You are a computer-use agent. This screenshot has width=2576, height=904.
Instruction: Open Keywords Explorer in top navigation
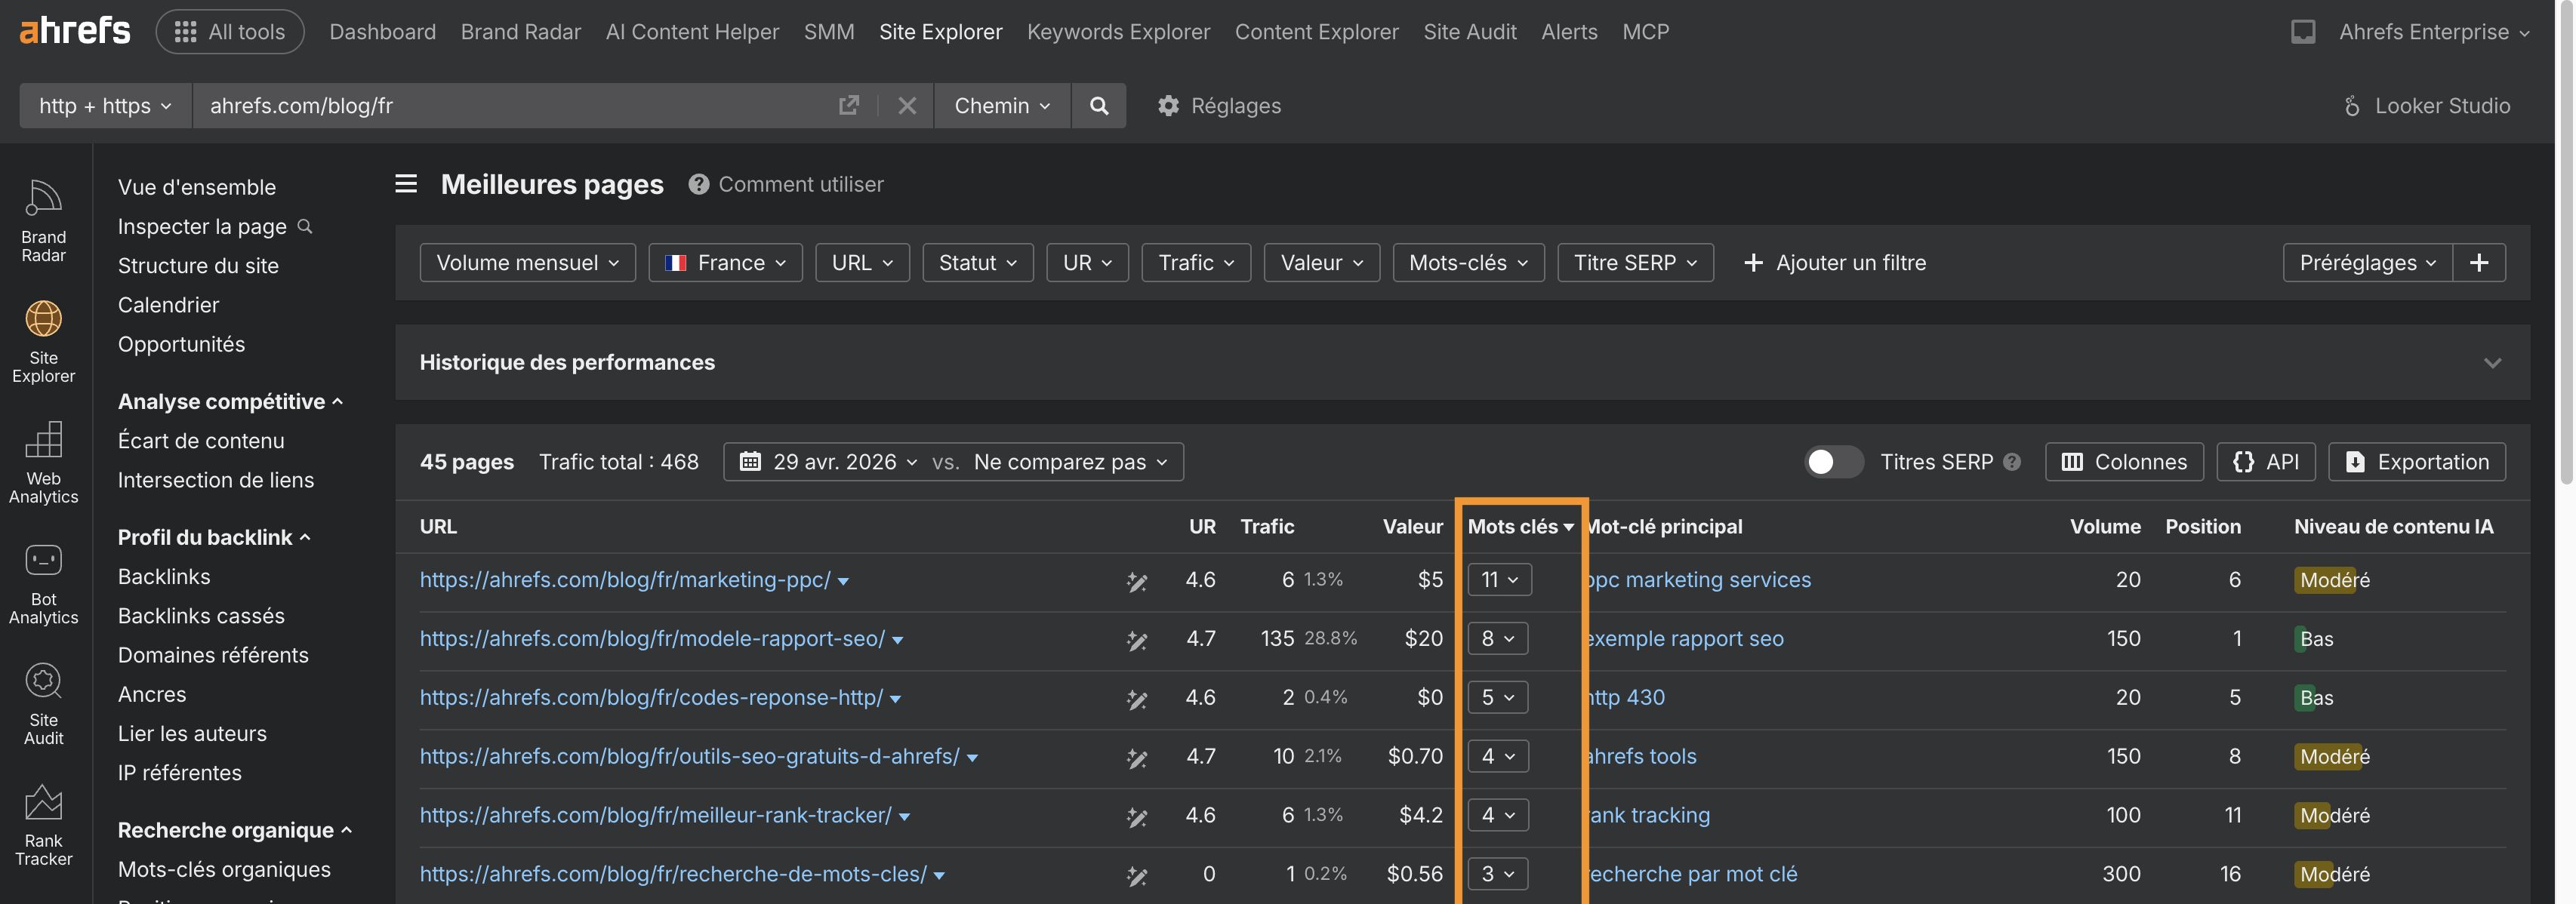point(1118,31)
